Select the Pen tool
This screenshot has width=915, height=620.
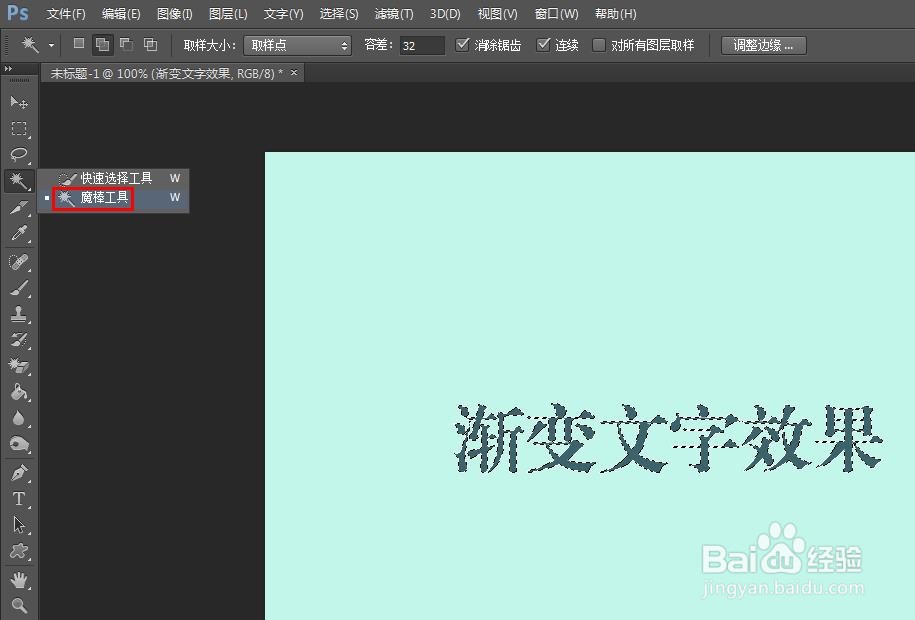point(19,472)
